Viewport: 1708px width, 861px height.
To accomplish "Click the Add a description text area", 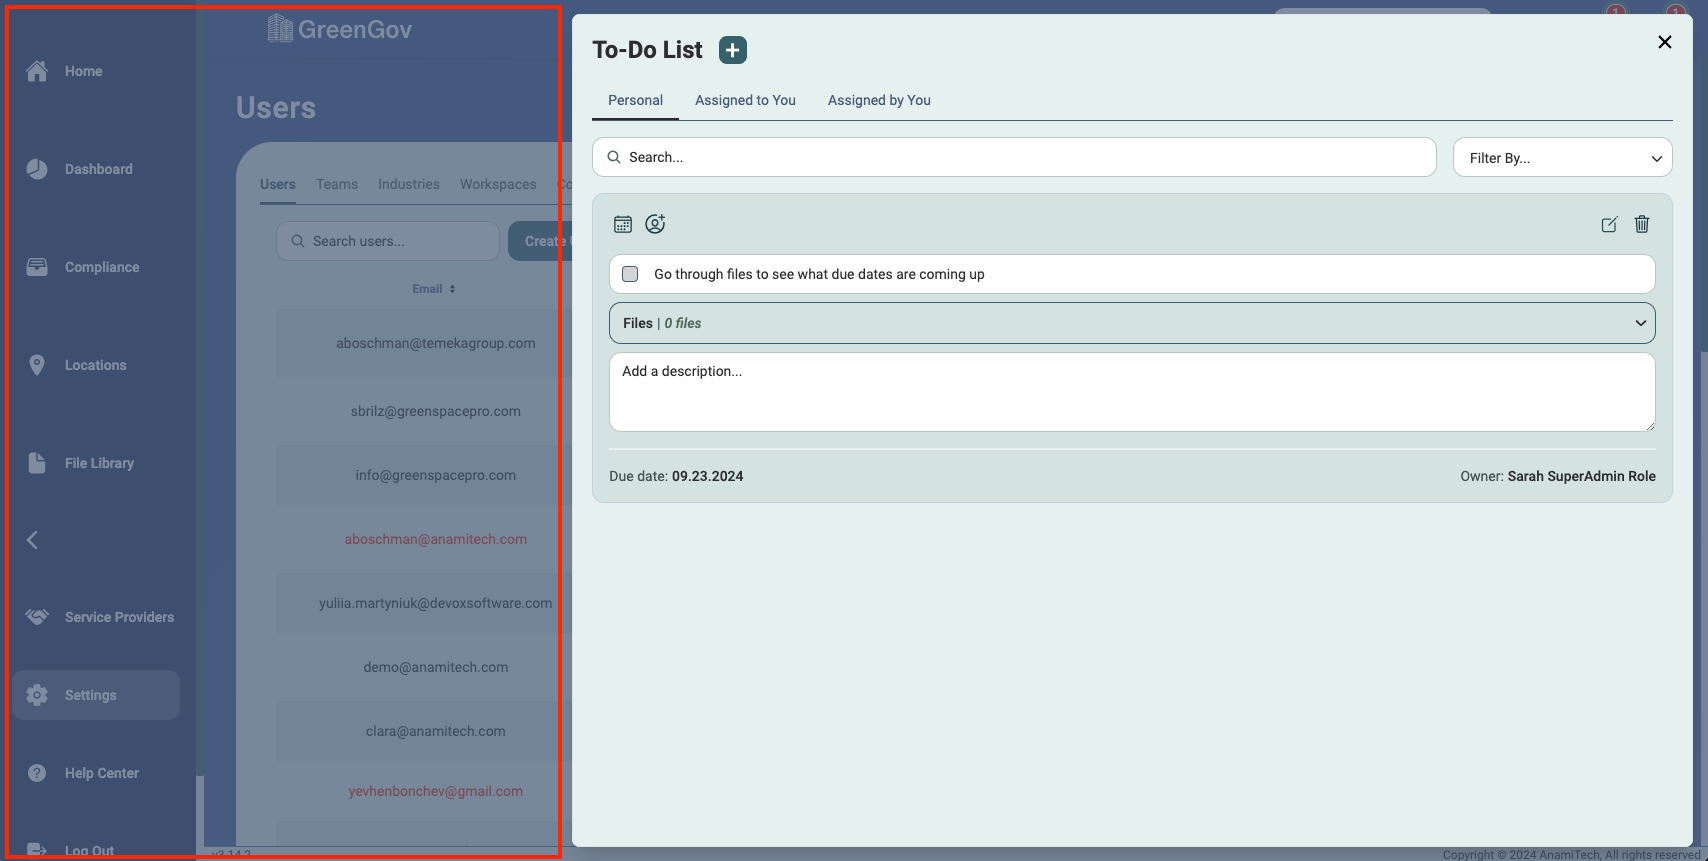I will (x=1132, y=392).
